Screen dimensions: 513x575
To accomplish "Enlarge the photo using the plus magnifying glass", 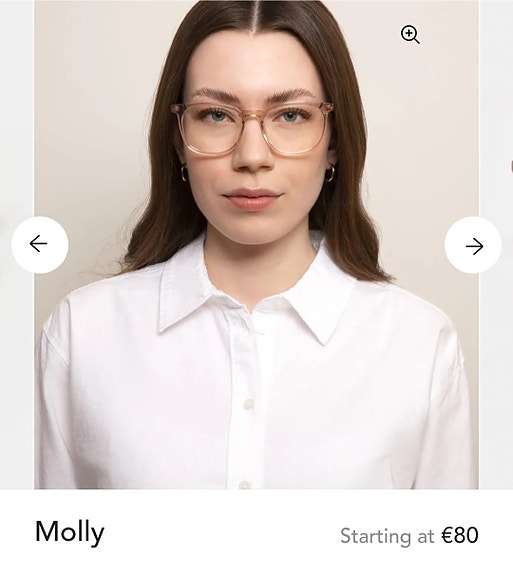I will (410, 34).
